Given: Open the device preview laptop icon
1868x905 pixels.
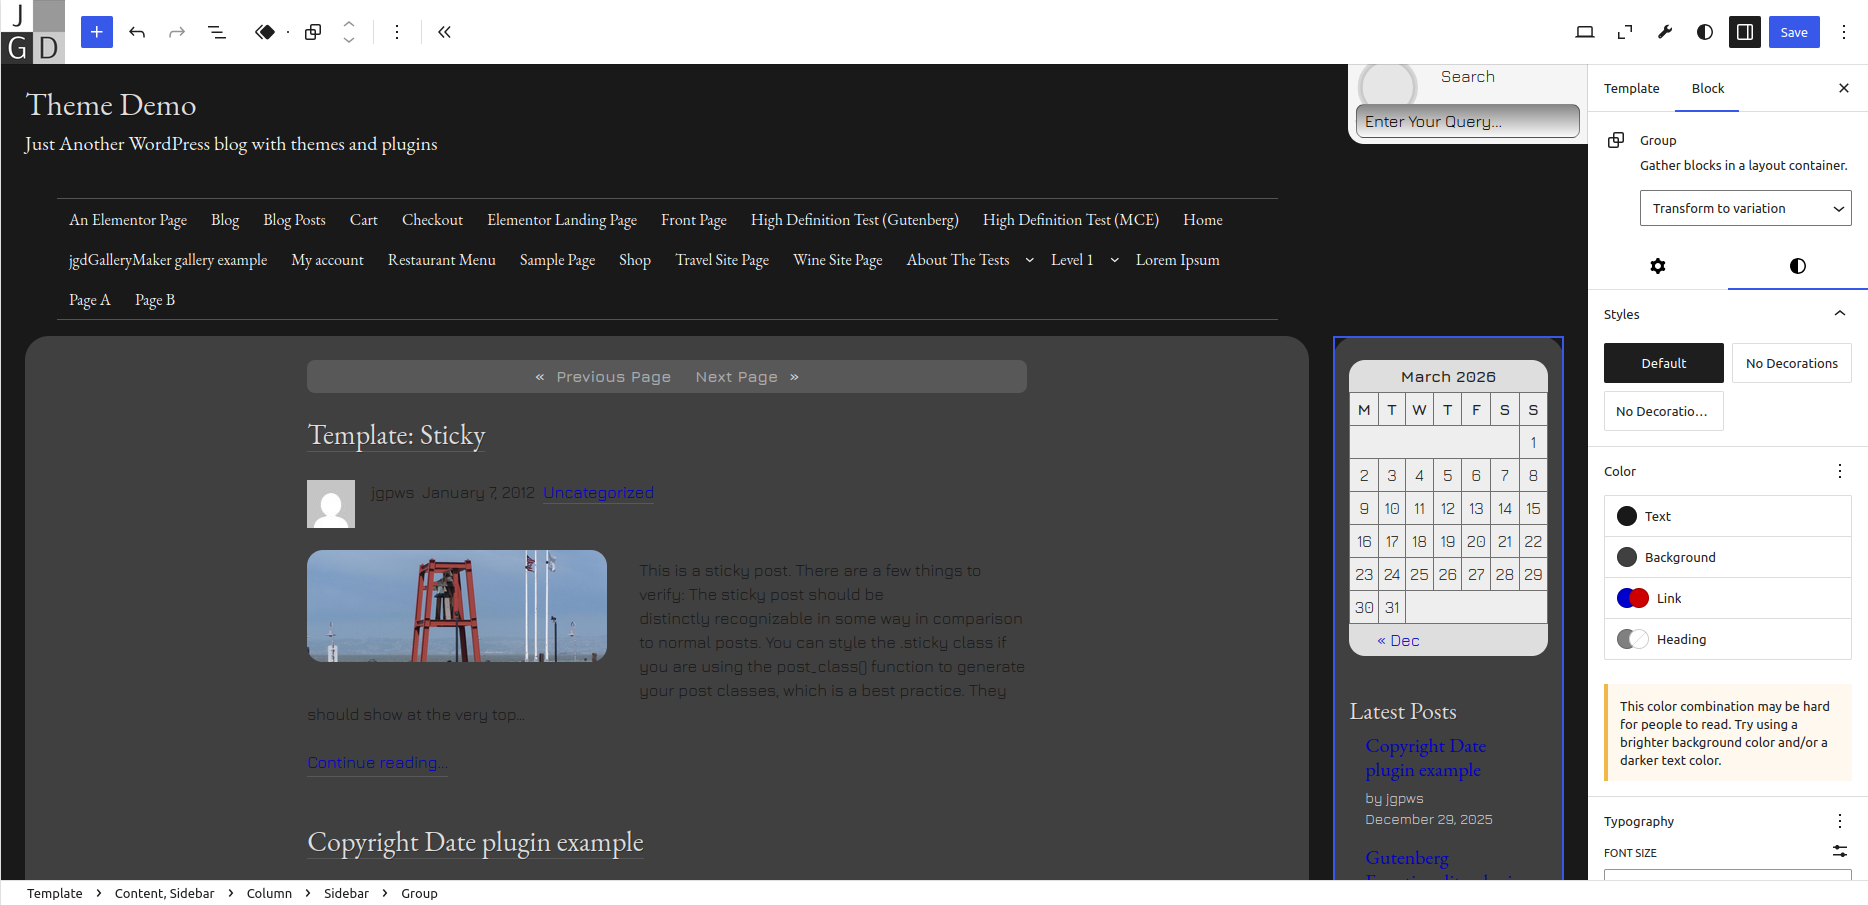Looking at the screenshot, I should coord(1584,32).
